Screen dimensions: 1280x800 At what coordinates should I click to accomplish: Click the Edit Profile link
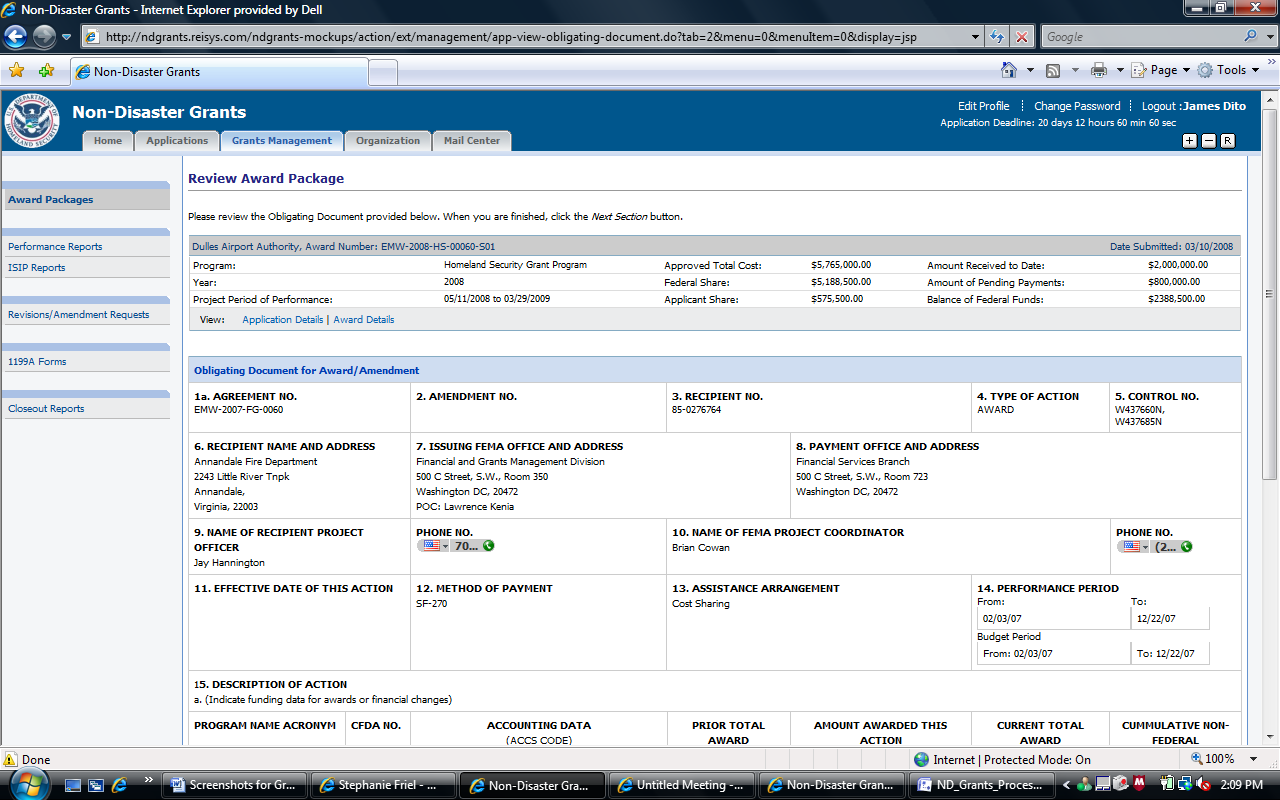tap(984, 106)
